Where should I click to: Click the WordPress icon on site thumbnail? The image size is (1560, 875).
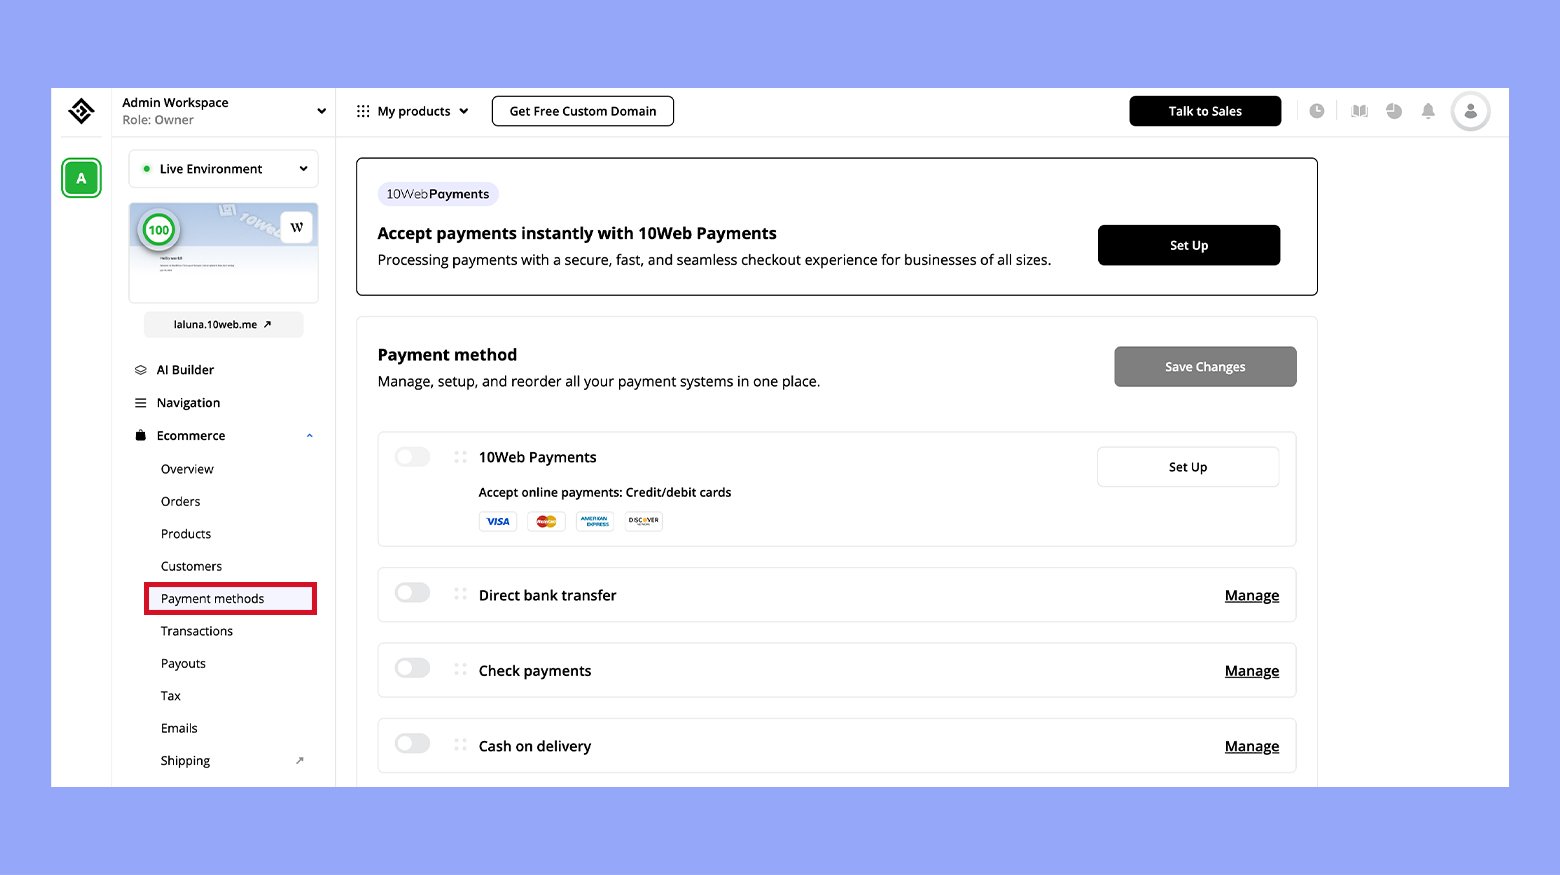296,227
